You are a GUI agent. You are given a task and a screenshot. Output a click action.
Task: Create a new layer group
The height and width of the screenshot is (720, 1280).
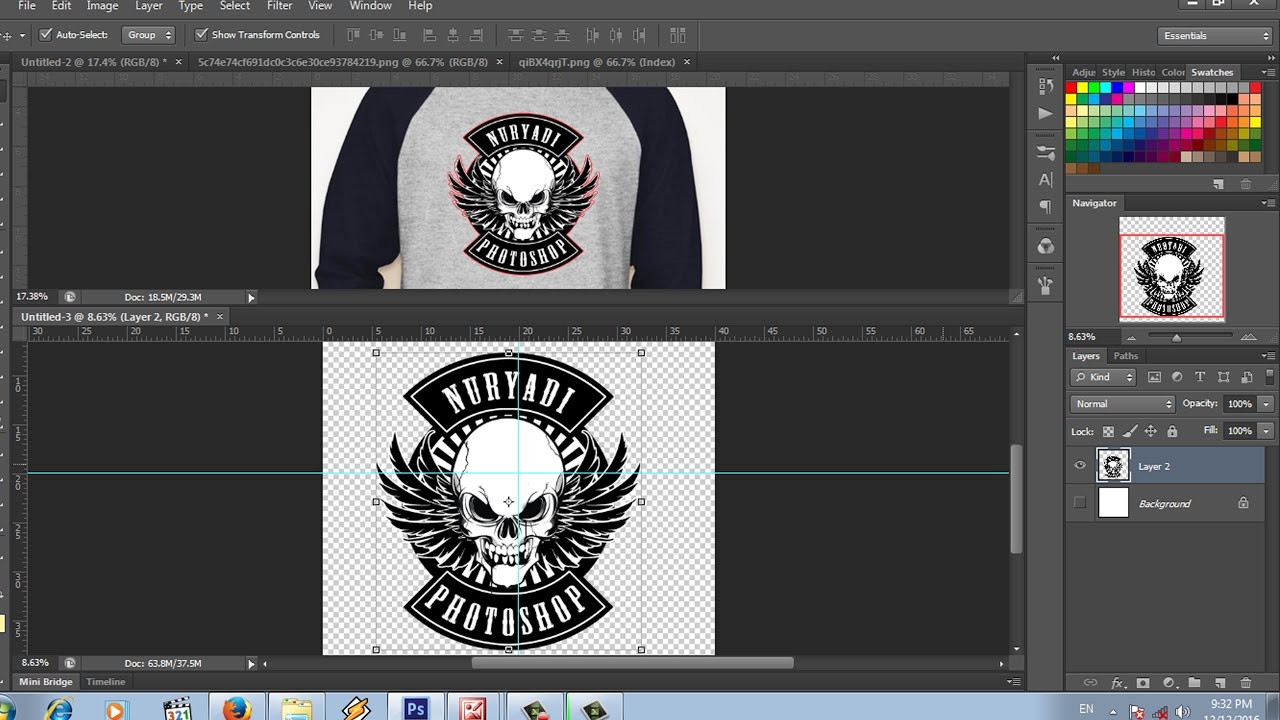point(1194,683)
